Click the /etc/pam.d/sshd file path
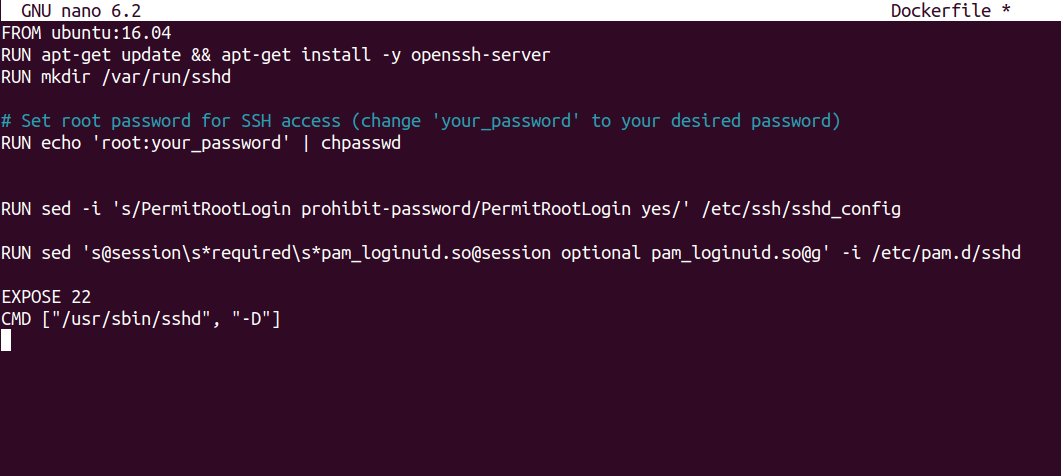This screenshot has width=1061, height=476. [x=944, y=253]
